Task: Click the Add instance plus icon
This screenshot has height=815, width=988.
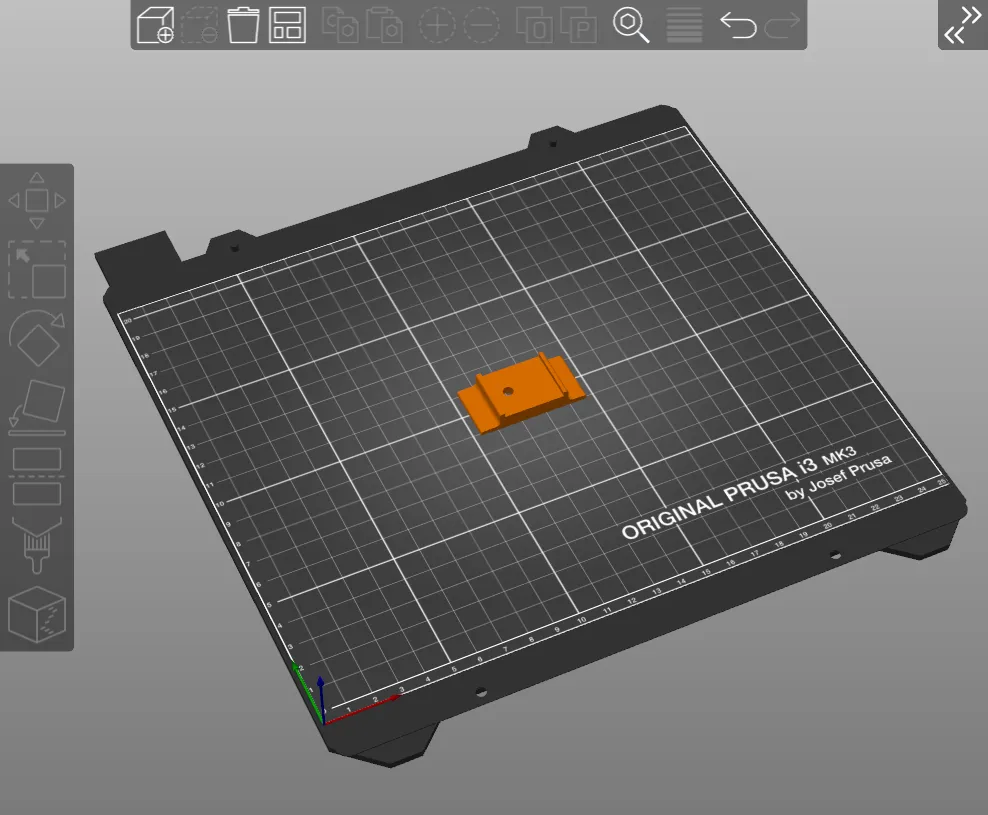Action: pyautogui.click(x=437, y=25)
